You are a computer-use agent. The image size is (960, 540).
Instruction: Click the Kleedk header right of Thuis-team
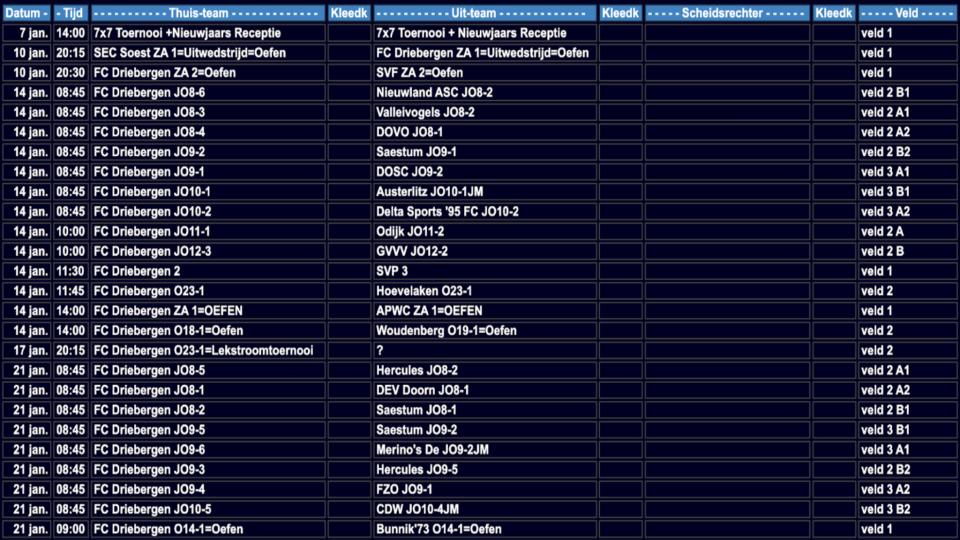pyautogui.click(x=349, y=13)
